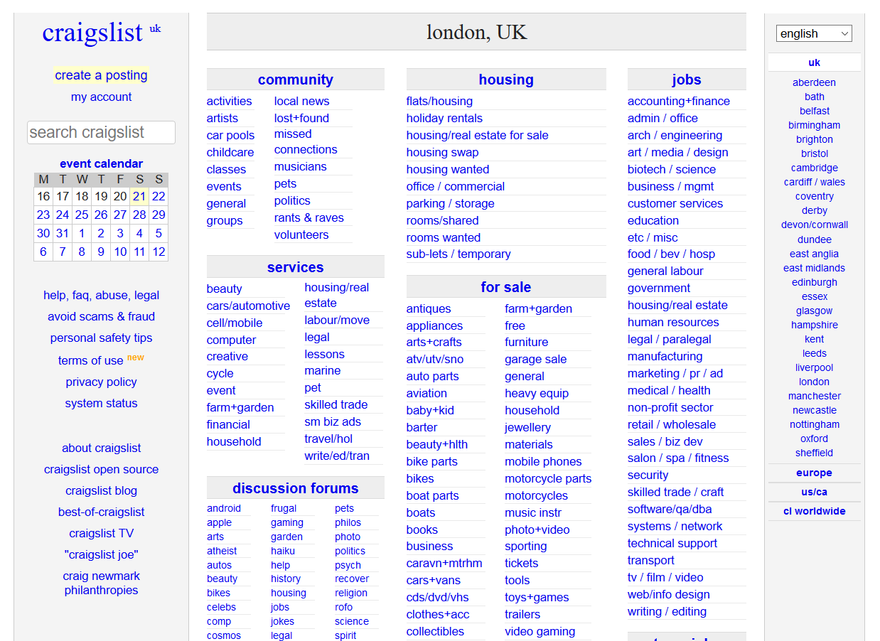Image resolution: width=880 pixels, height=641 pixels.
Task: Read avoid scams & fraud page
Action: click(x=101, y=317)
